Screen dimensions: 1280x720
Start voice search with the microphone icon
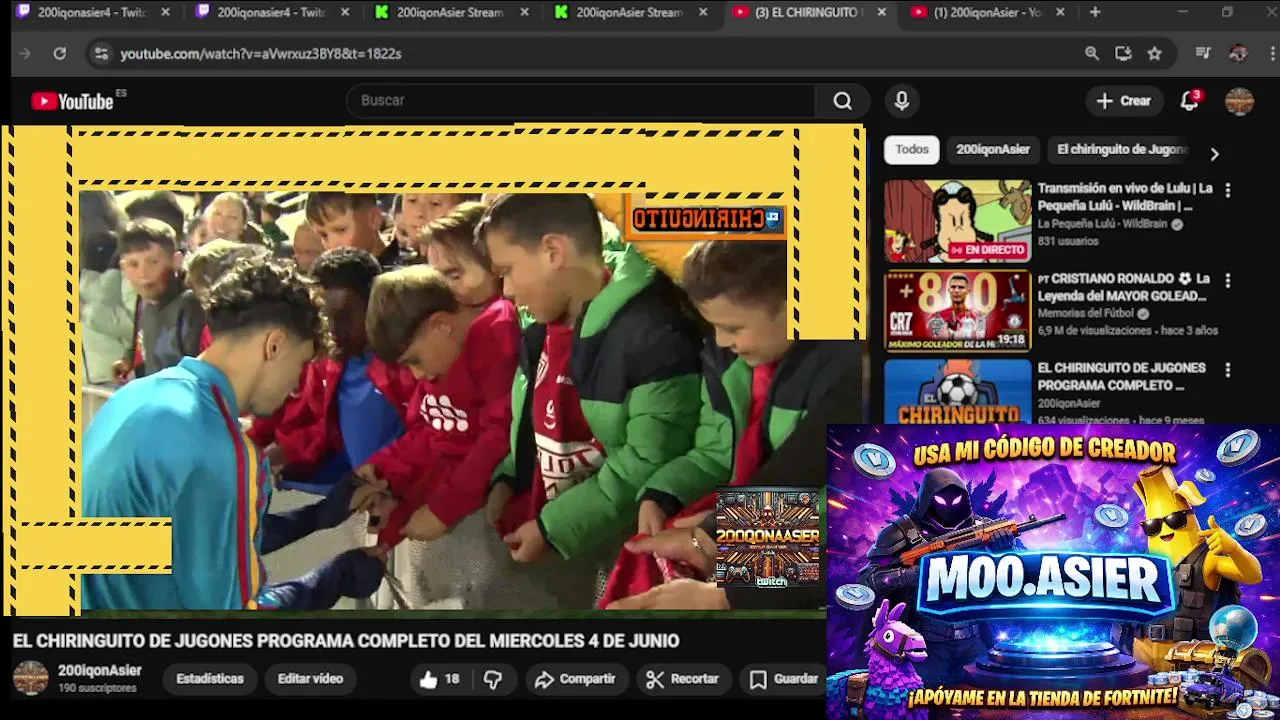click(x=902, y=101)
